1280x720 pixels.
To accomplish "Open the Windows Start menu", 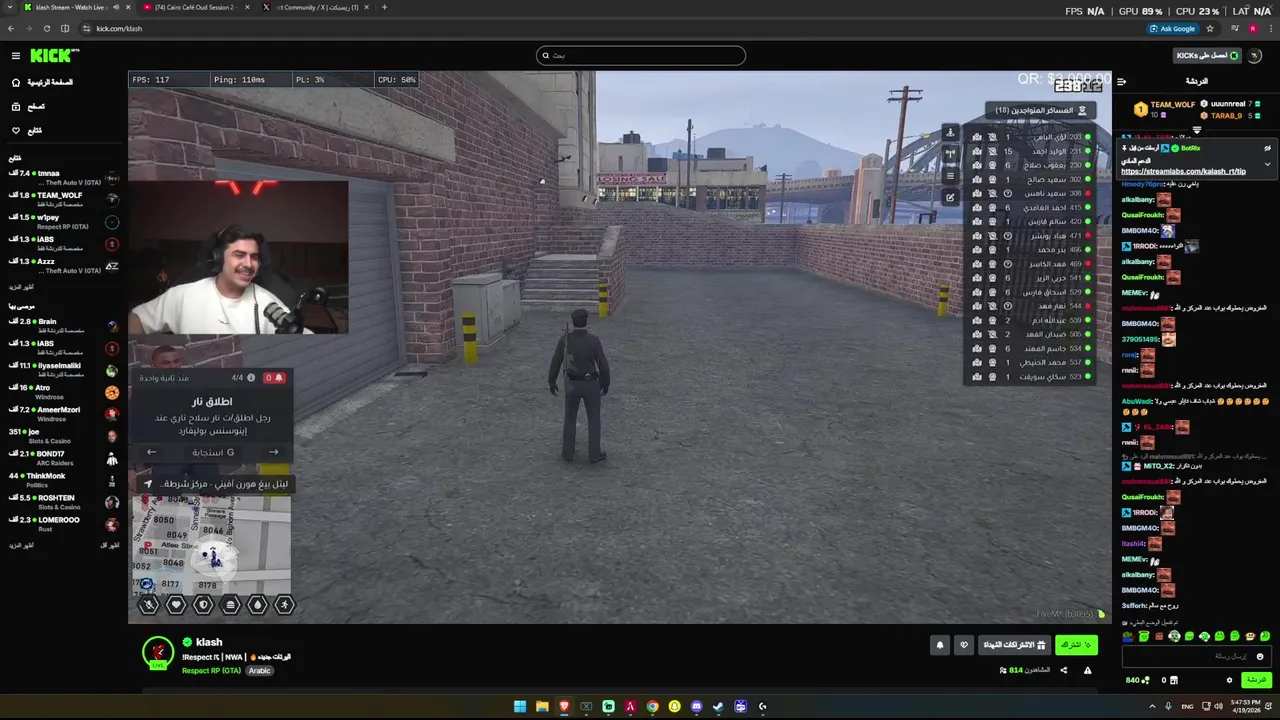I will [520, 706].
